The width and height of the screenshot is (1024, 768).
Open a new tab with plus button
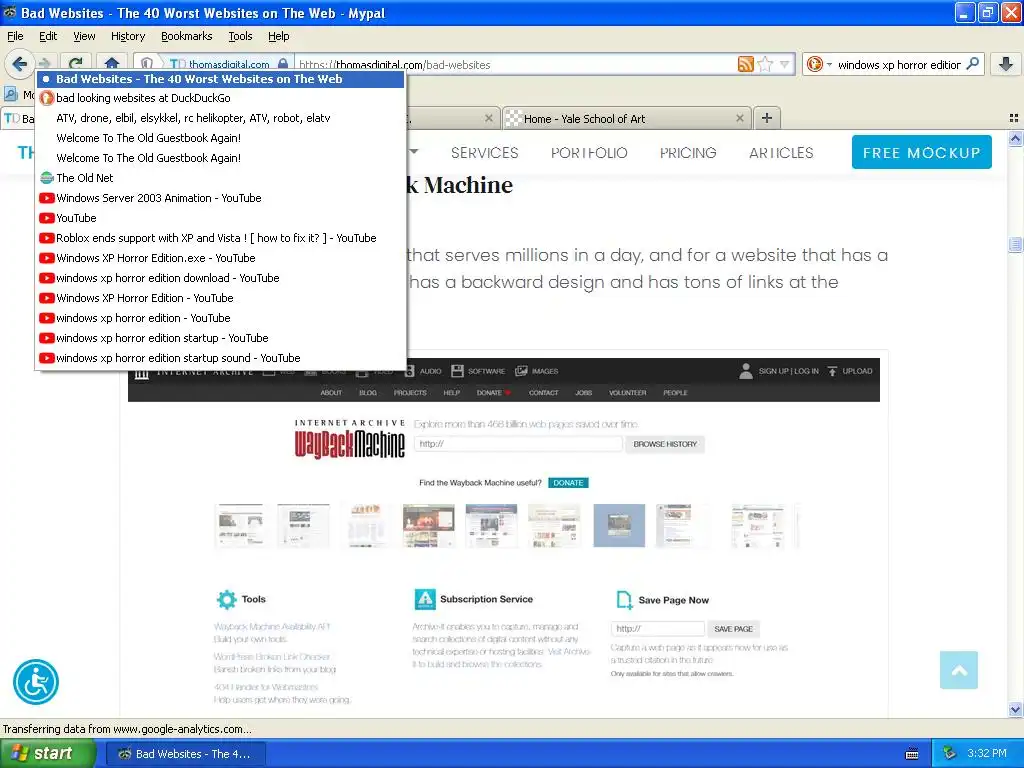pyautogui.click(x=767, y=118)
